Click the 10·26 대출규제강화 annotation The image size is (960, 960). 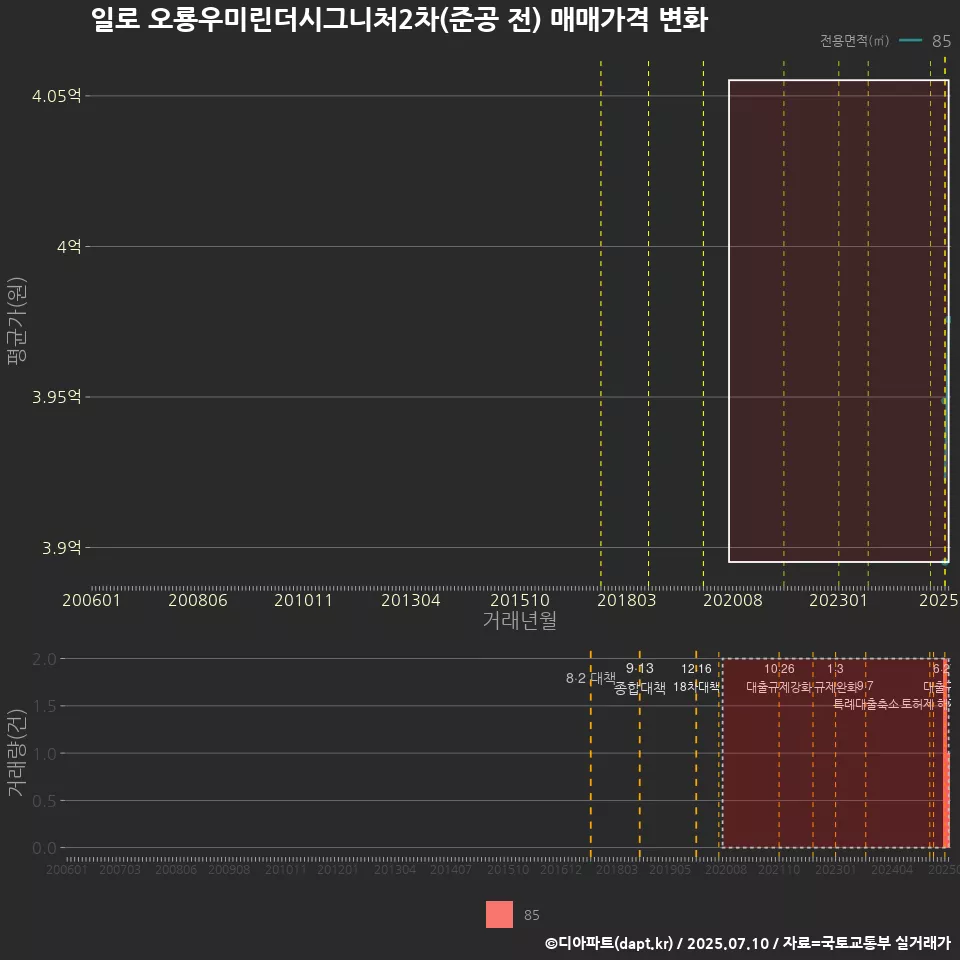[779, 678]
